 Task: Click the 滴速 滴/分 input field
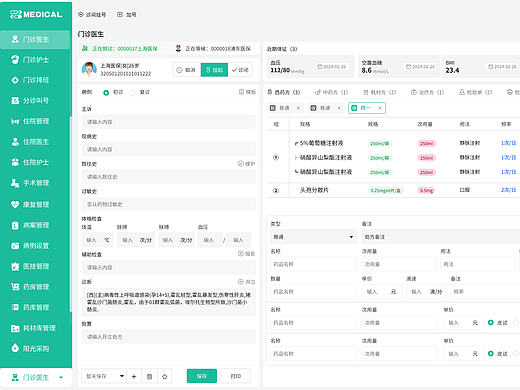tap(426, 292)
